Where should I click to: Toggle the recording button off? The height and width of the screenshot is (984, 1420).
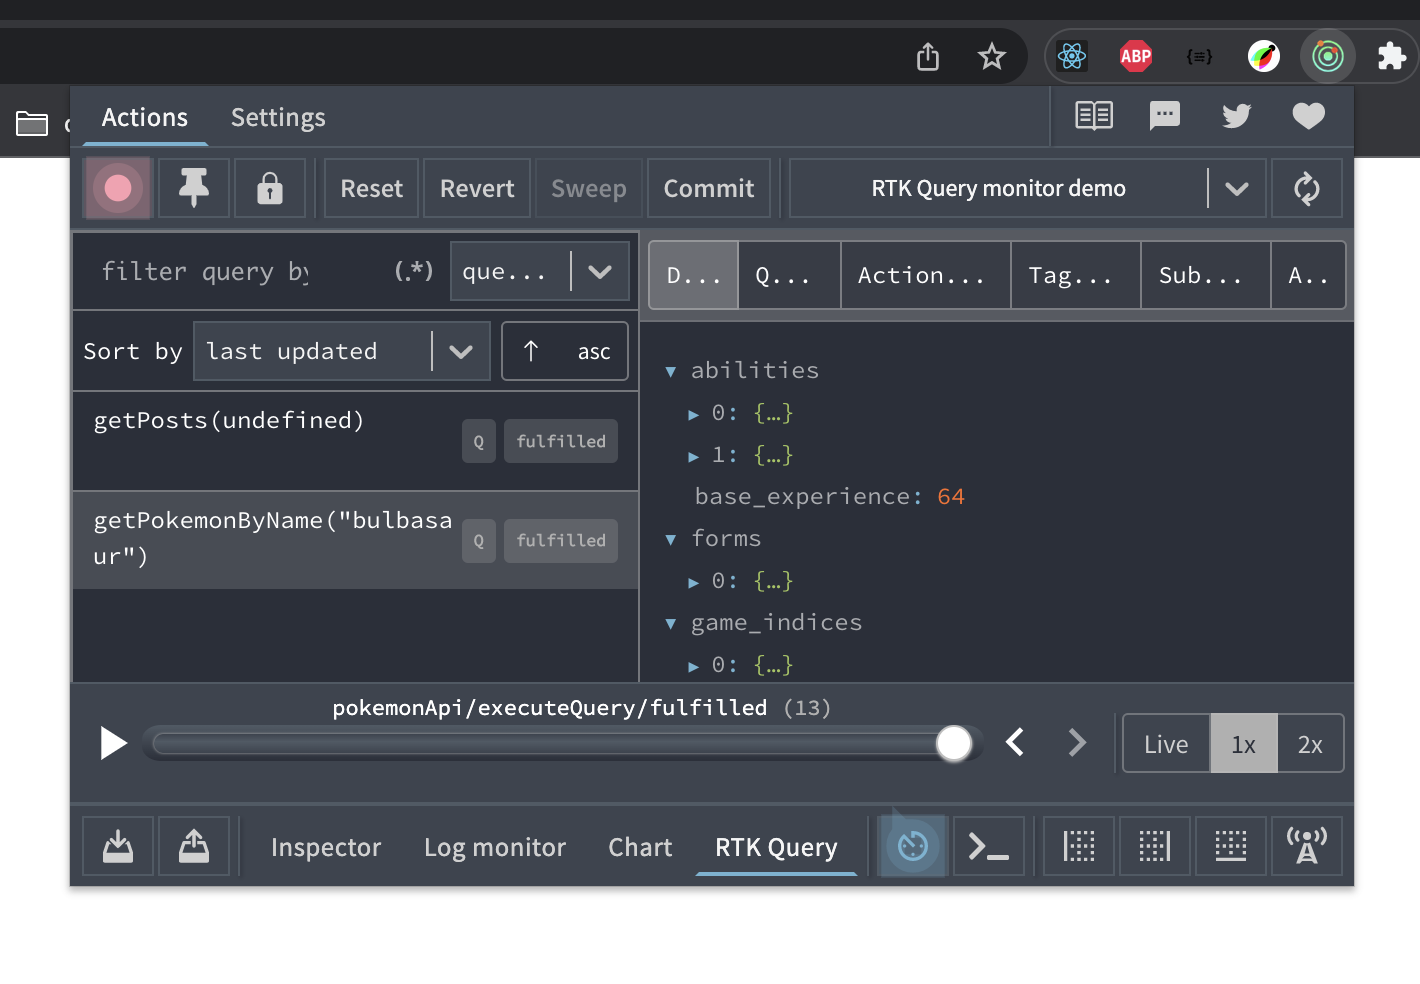[x=117, y=188]
